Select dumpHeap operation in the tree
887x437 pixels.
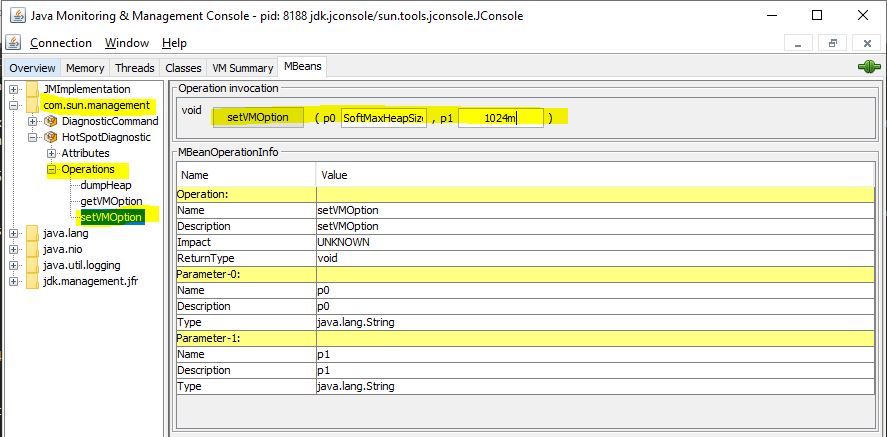click(106, 185)
